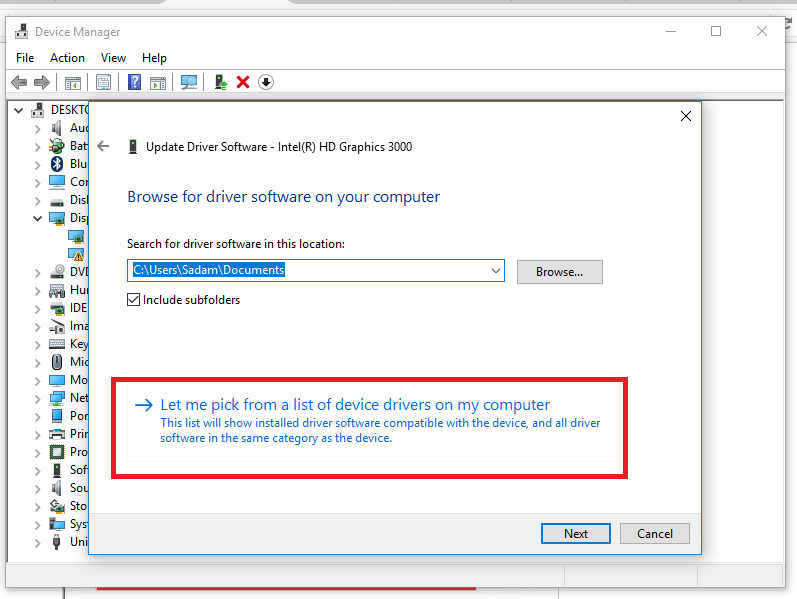Open the Help menu
Image resolution: width=797 pixels, height=599 pixels.
click(154, 58)
